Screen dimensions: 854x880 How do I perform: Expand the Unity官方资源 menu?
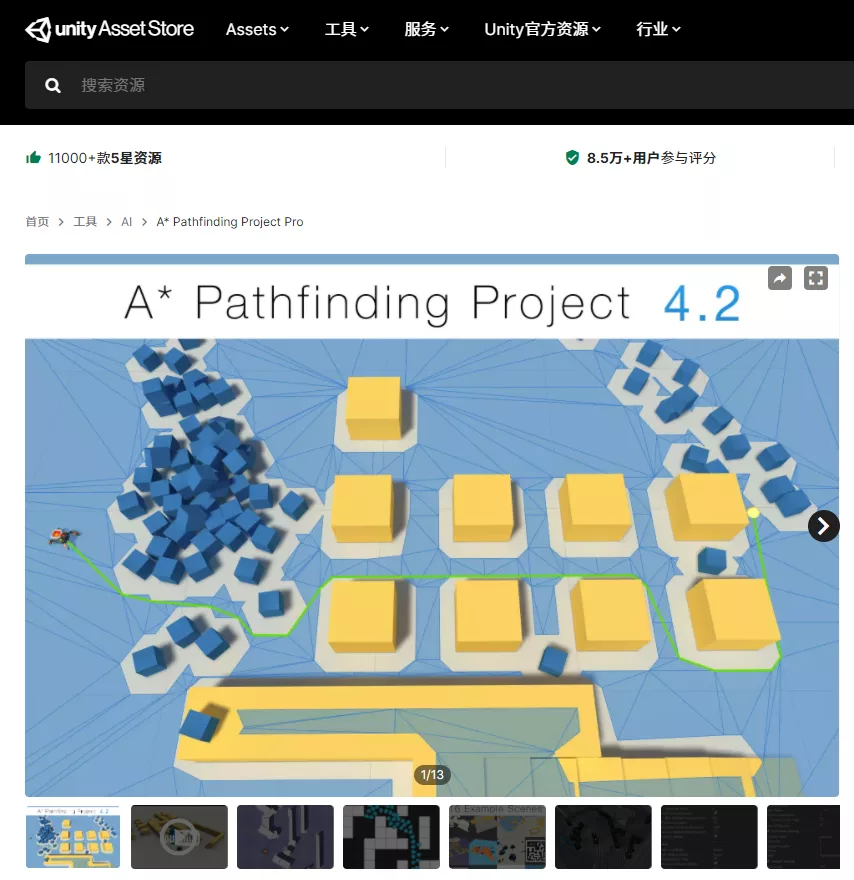coord(542,29)
